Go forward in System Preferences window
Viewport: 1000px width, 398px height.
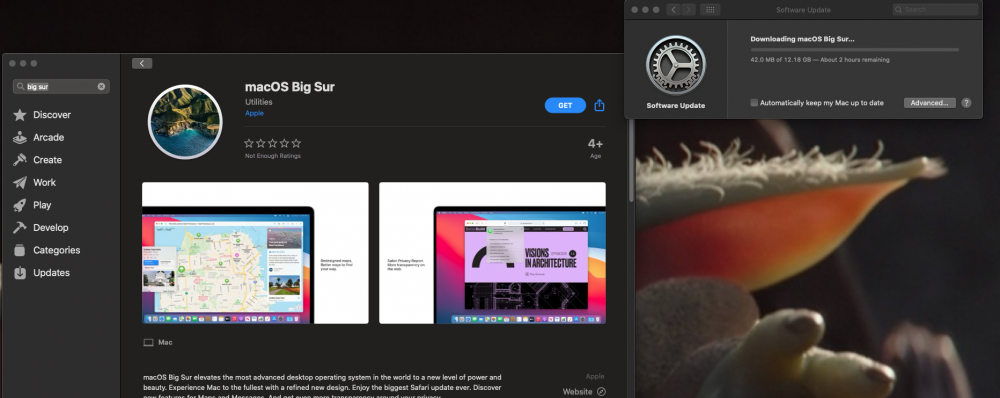689,10
